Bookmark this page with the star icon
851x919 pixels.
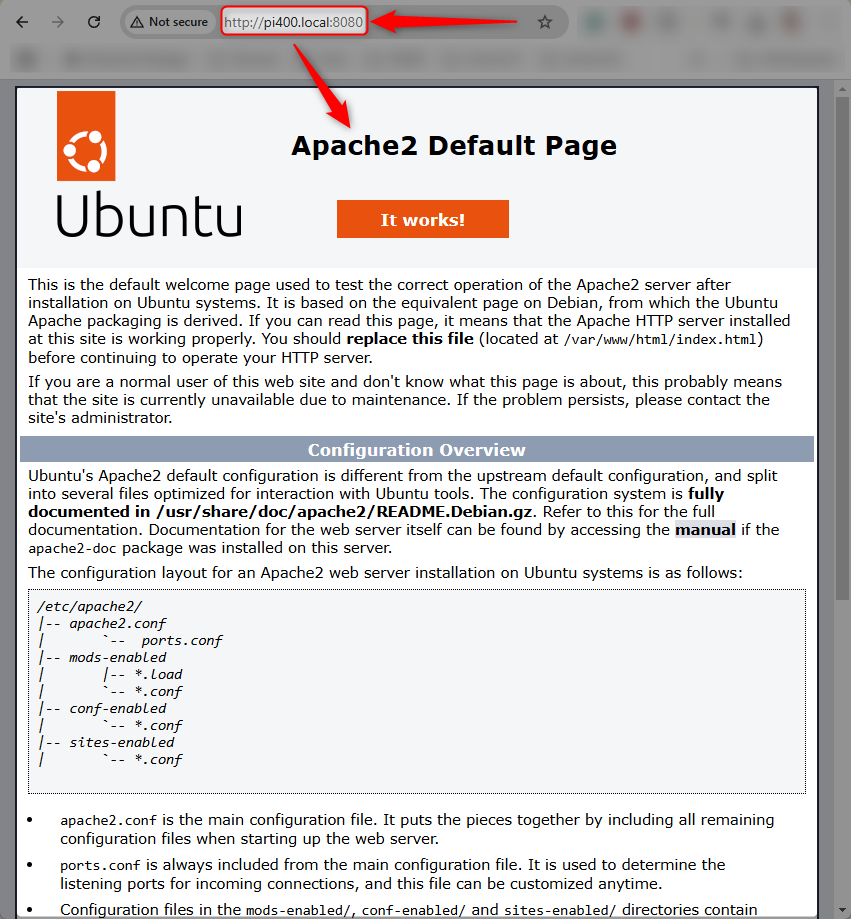(545, 22)
